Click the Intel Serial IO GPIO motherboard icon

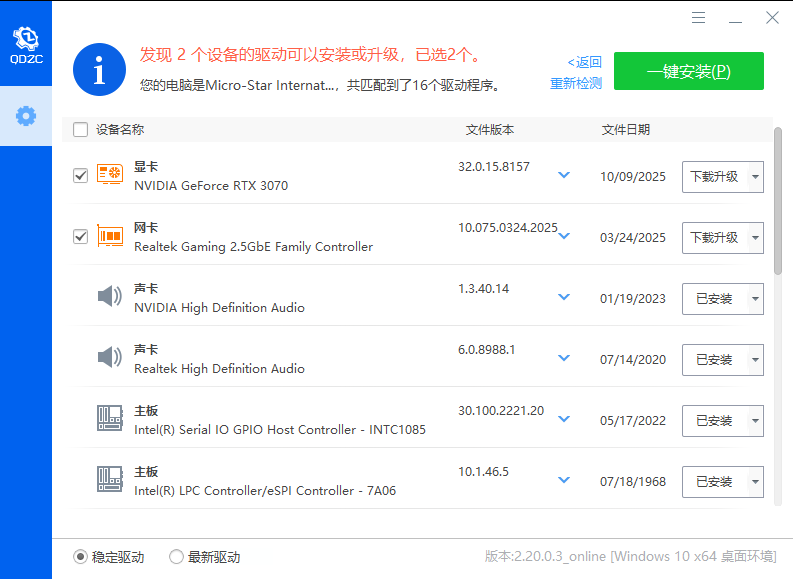coord(110,419)
